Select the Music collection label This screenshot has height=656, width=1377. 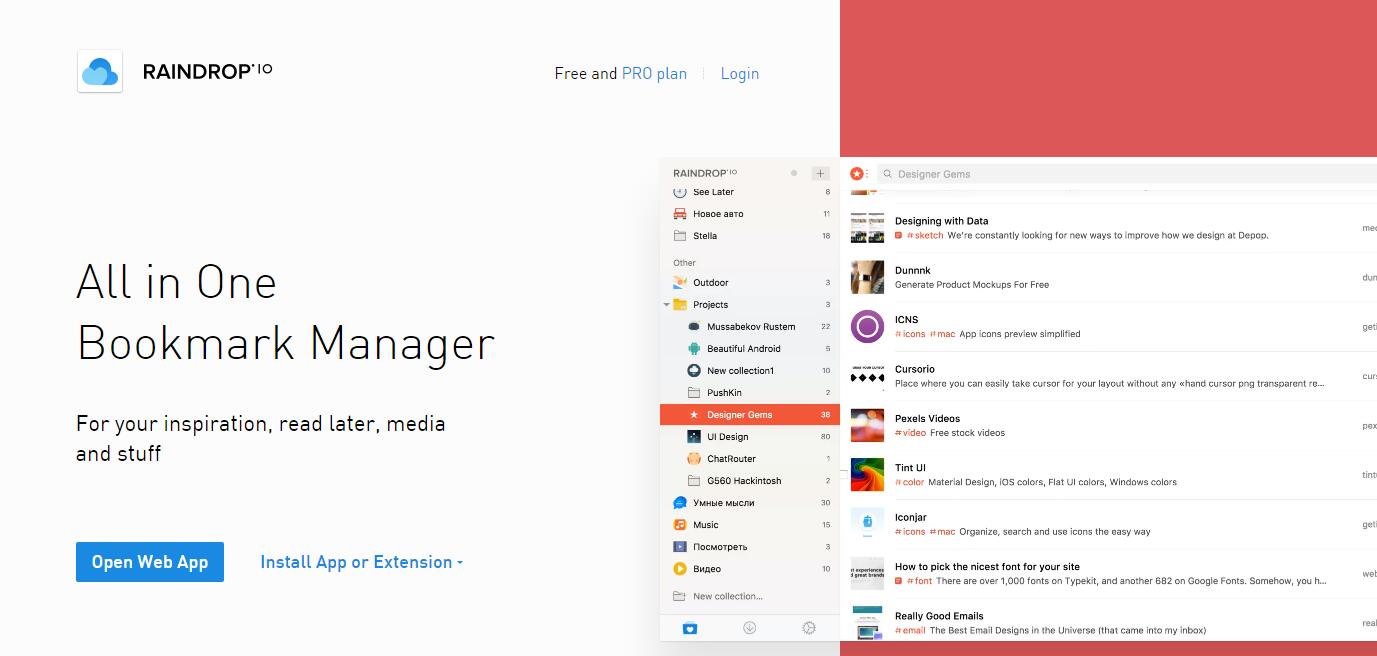(x=706, y=525)
